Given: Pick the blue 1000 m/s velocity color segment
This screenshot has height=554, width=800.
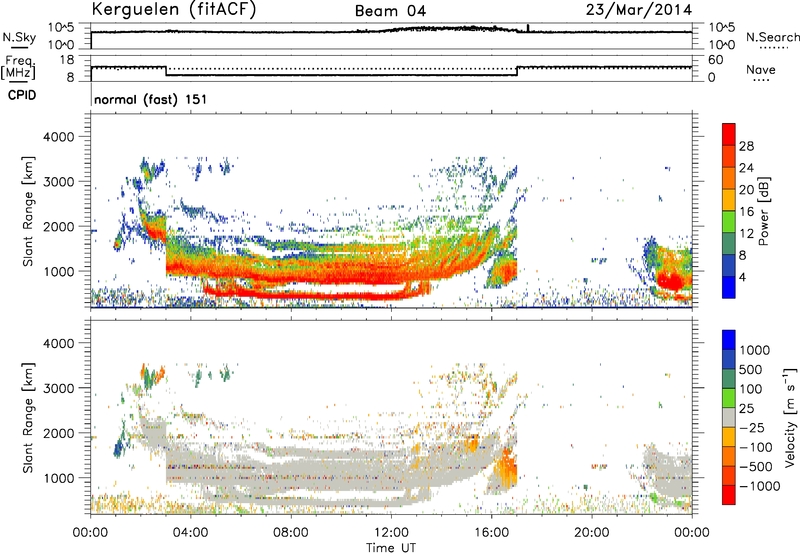Looking at the screenshot, I should pyautogui.click(x=729, y=340).
